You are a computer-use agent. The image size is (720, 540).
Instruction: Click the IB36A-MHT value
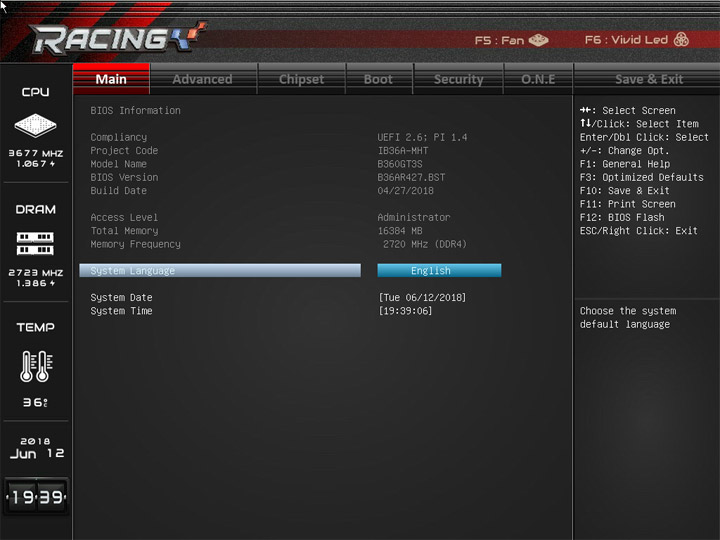click(x=403, y=151)
